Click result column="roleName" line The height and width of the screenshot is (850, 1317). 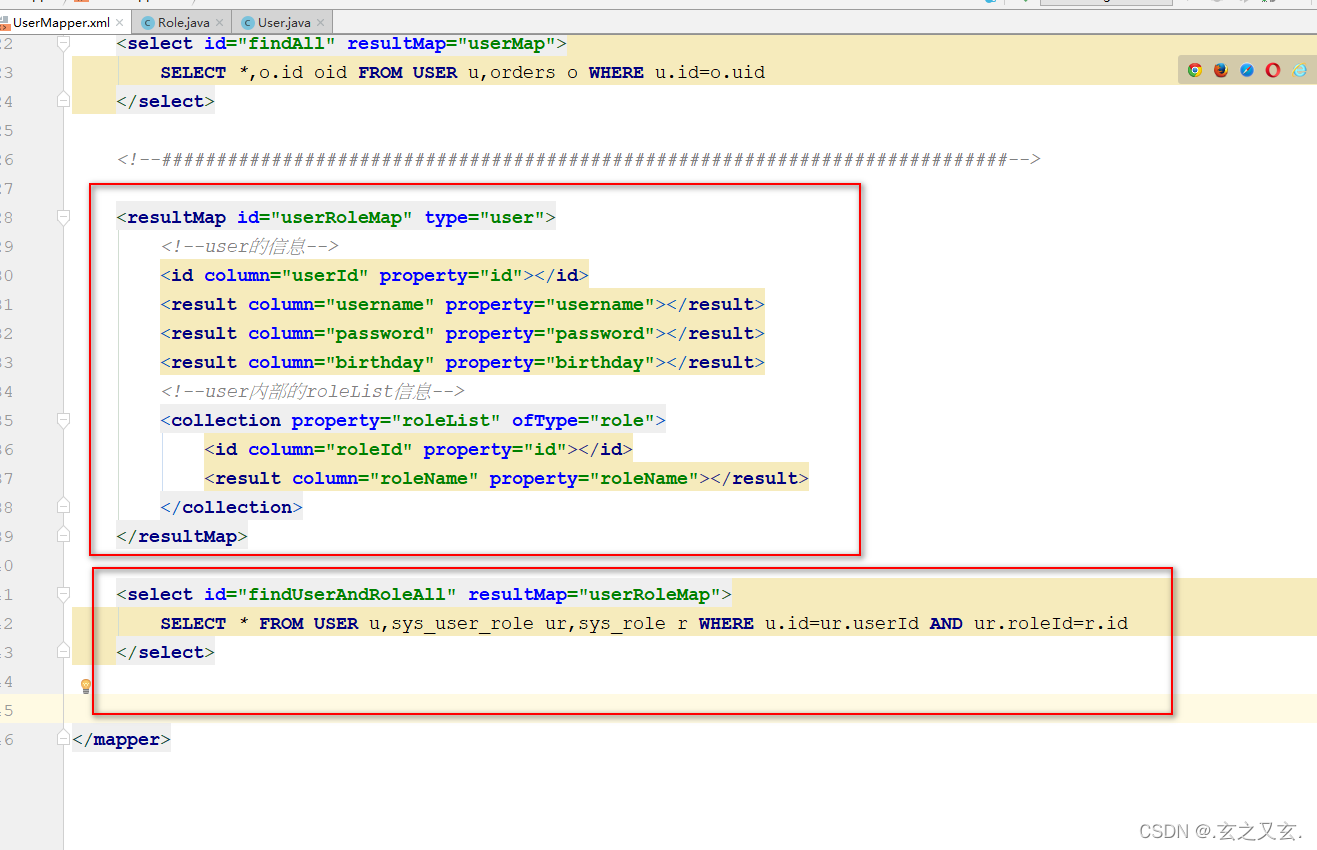click(x=506, y=478)
